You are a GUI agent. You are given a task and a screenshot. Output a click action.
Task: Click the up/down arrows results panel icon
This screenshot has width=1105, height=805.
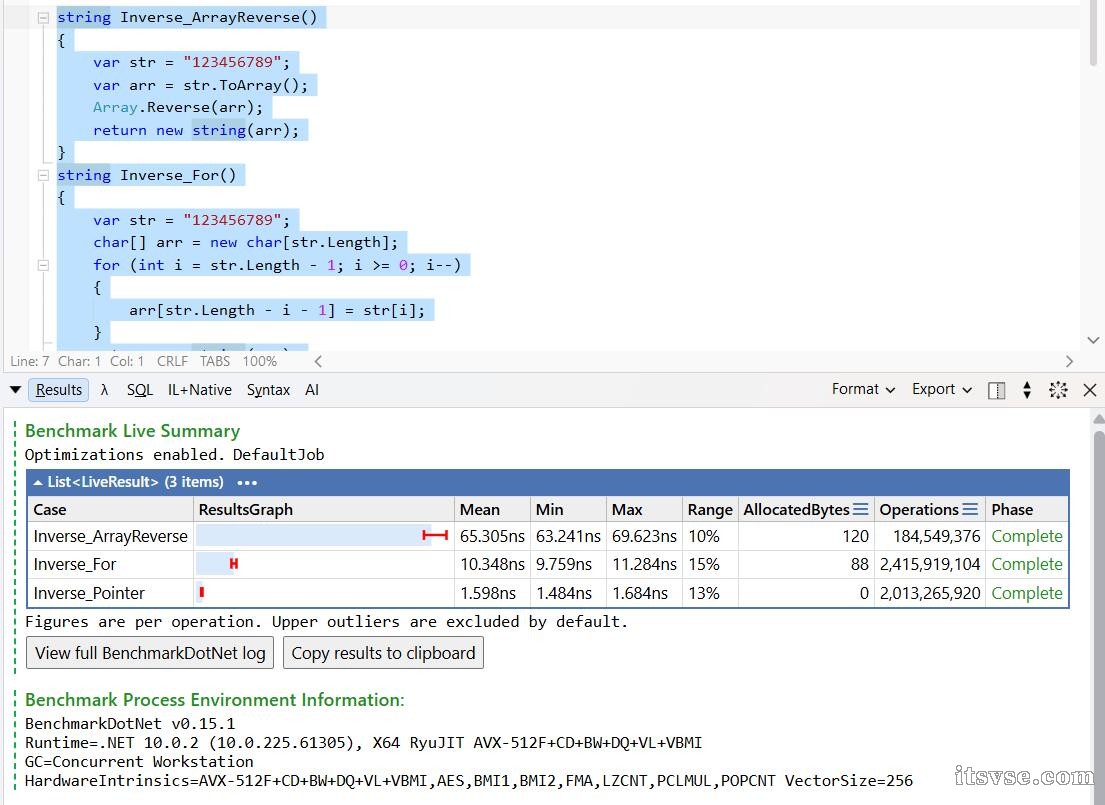click(1027, 391)
